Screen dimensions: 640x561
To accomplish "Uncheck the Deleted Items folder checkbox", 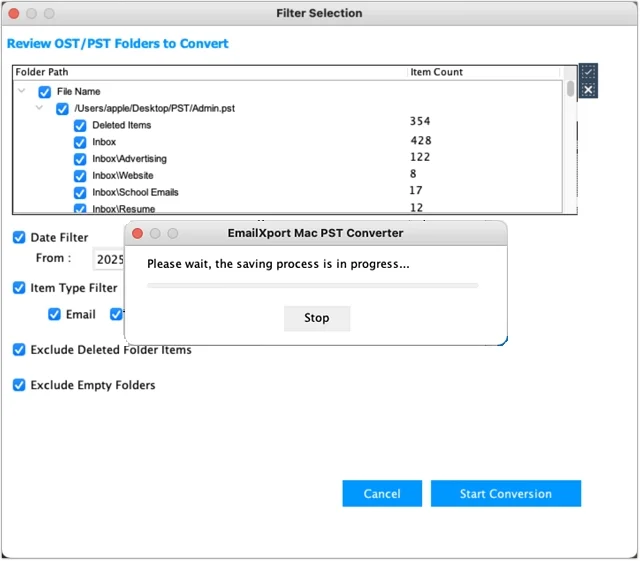I will tap(80, 125).
